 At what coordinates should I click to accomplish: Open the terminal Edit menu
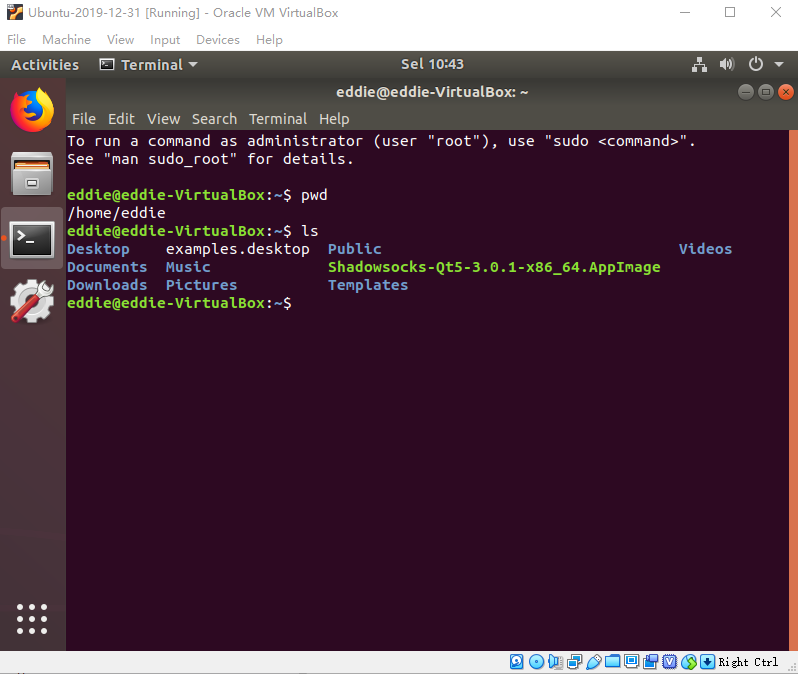point(121,119)
